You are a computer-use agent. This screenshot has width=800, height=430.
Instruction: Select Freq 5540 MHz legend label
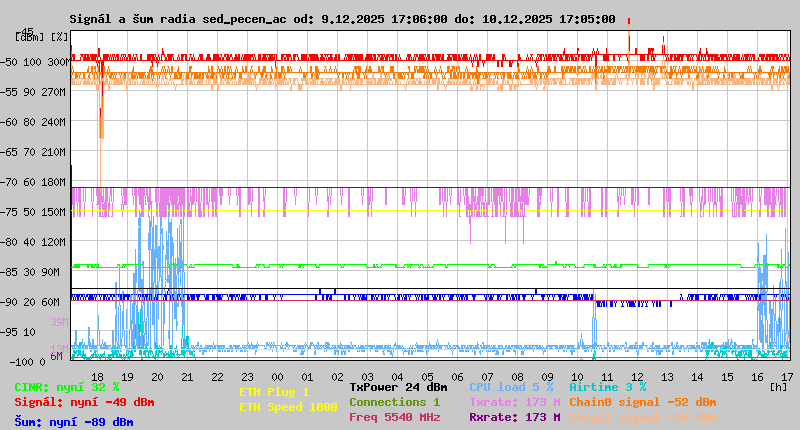click(x=395, y=417)
